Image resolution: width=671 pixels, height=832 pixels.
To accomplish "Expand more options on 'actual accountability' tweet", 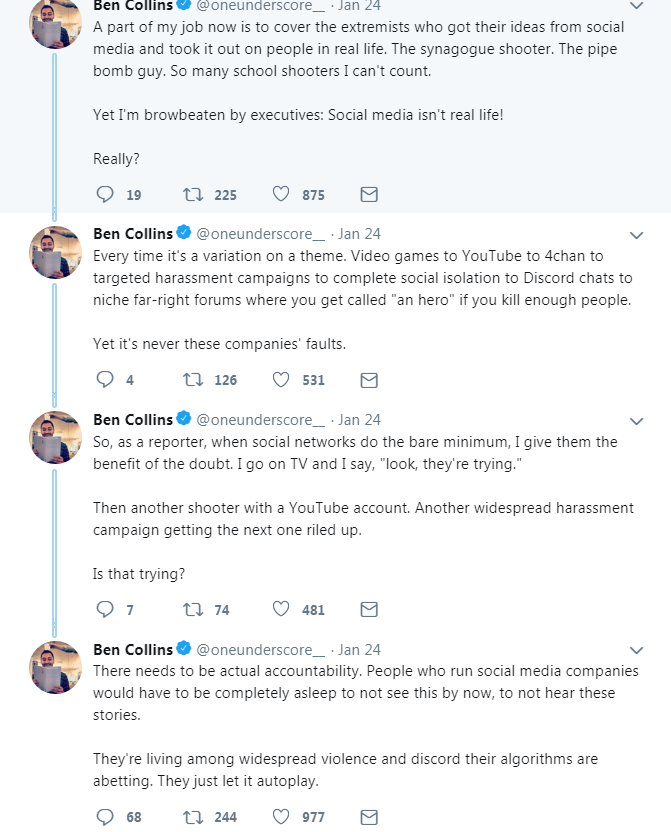I will click(x=636, y=651).
